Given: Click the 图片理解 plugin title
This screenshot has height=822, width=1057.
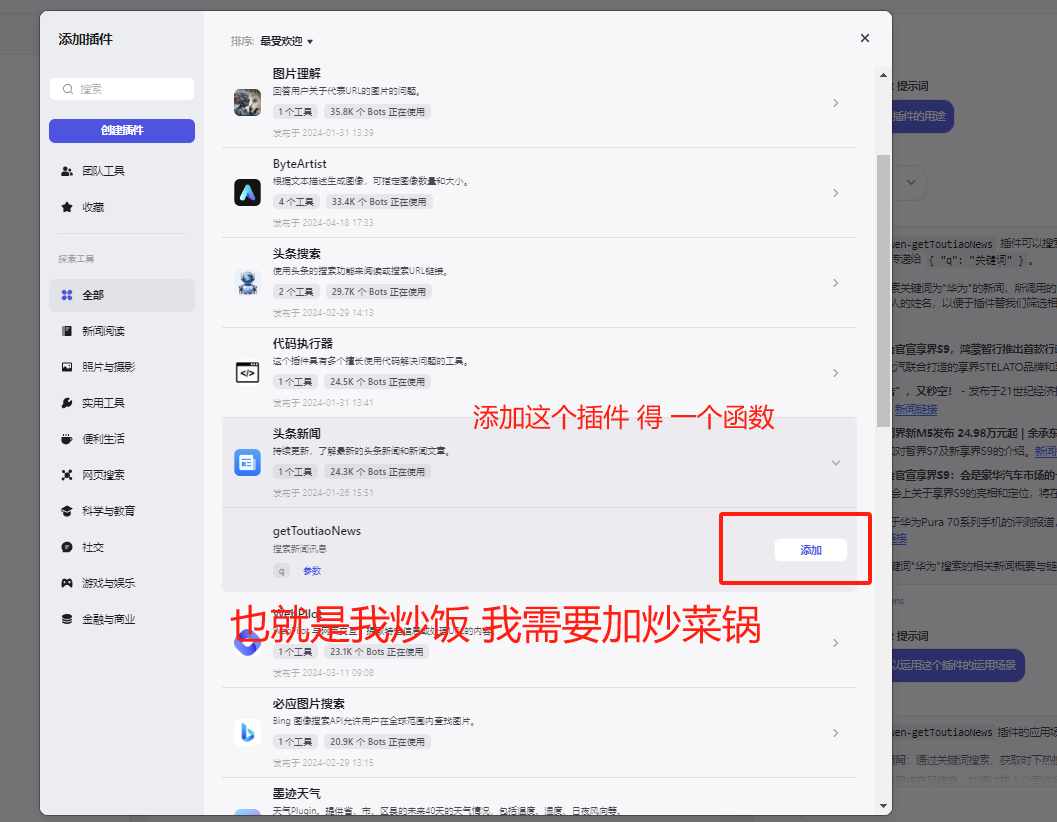Looking at the screenshot, I should click(297, 74).
